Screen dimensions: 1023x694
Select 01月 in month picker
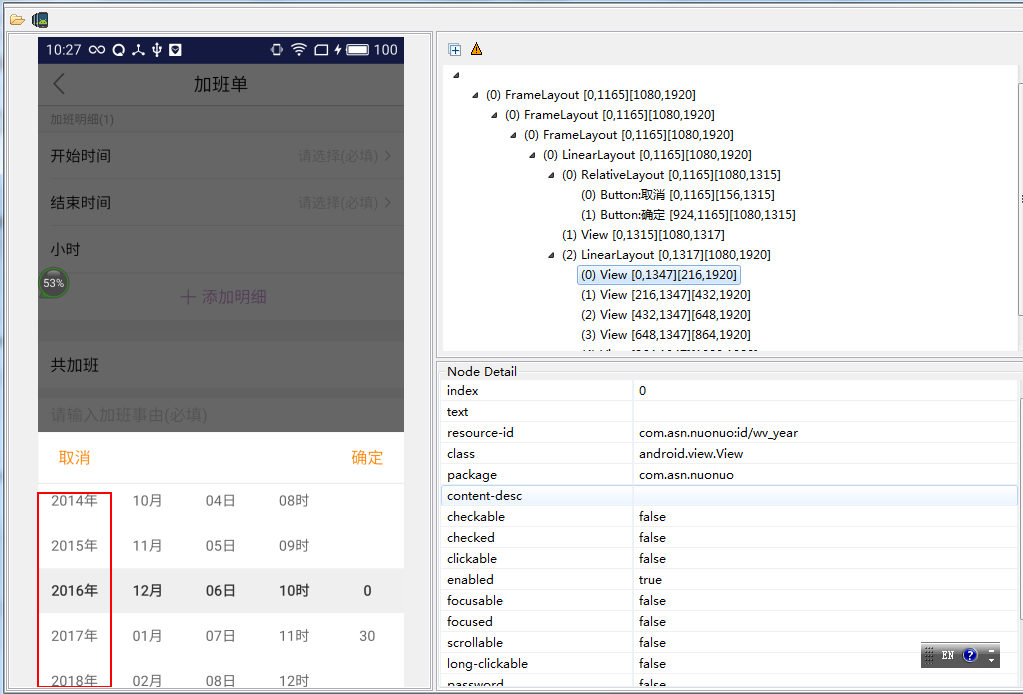pos(147,636)
